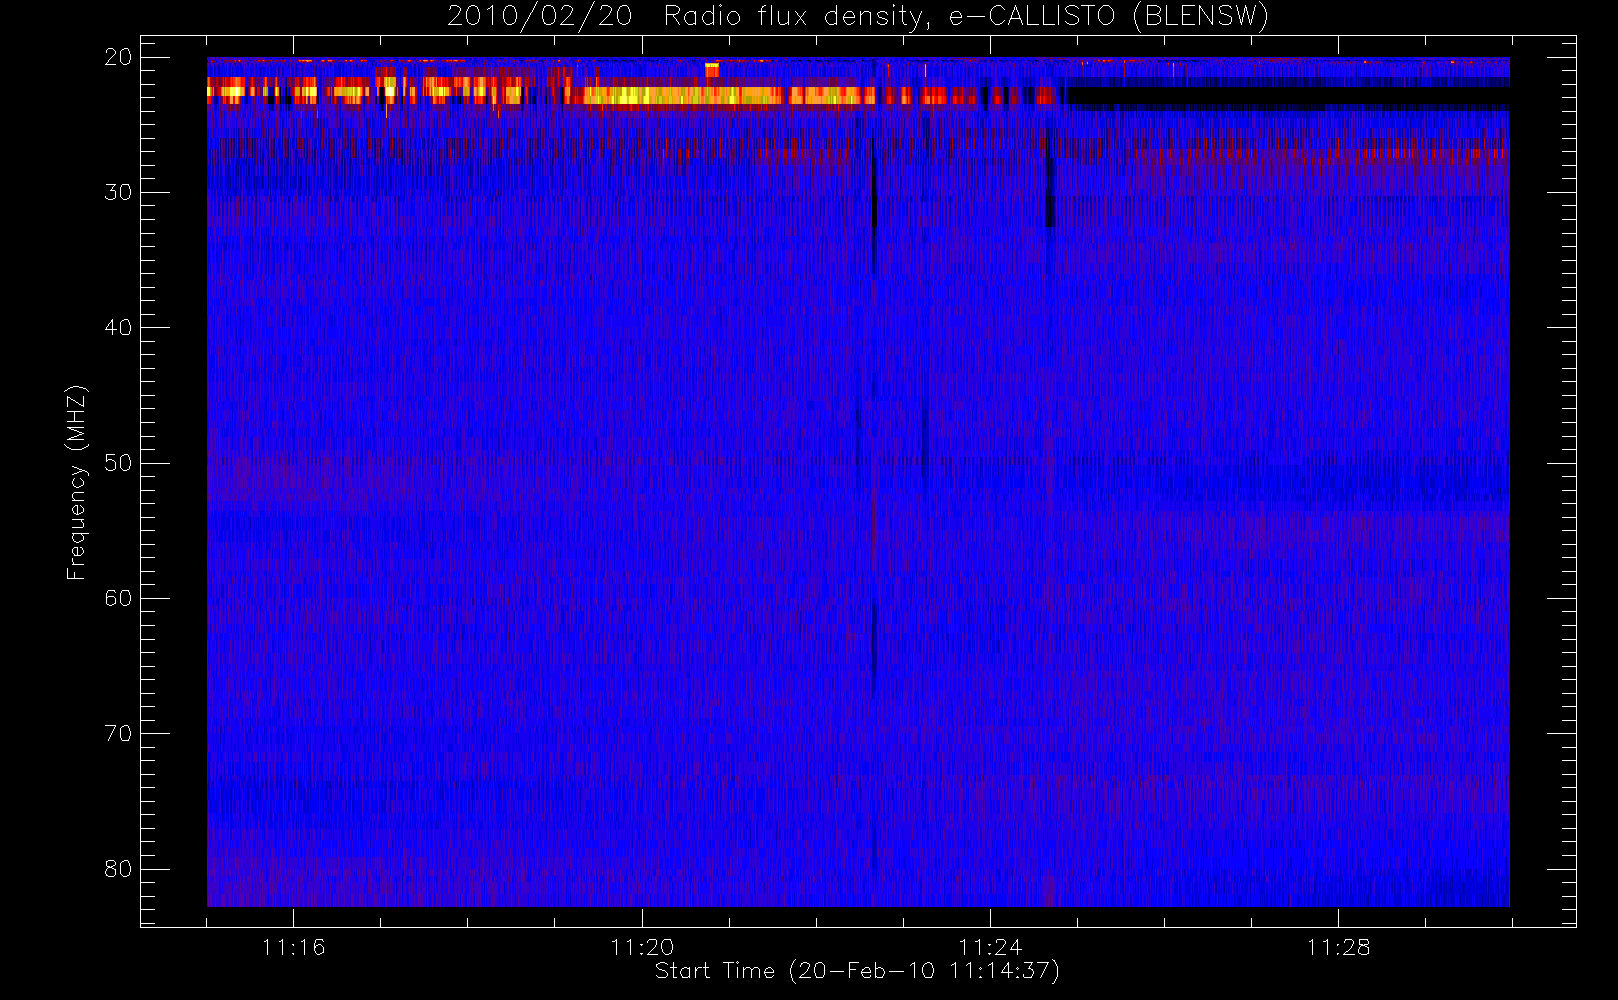Viewport: 1618px width, 1000px height.
Task: Click the '80' frequency axis label
Action: (x=118, y=868)
